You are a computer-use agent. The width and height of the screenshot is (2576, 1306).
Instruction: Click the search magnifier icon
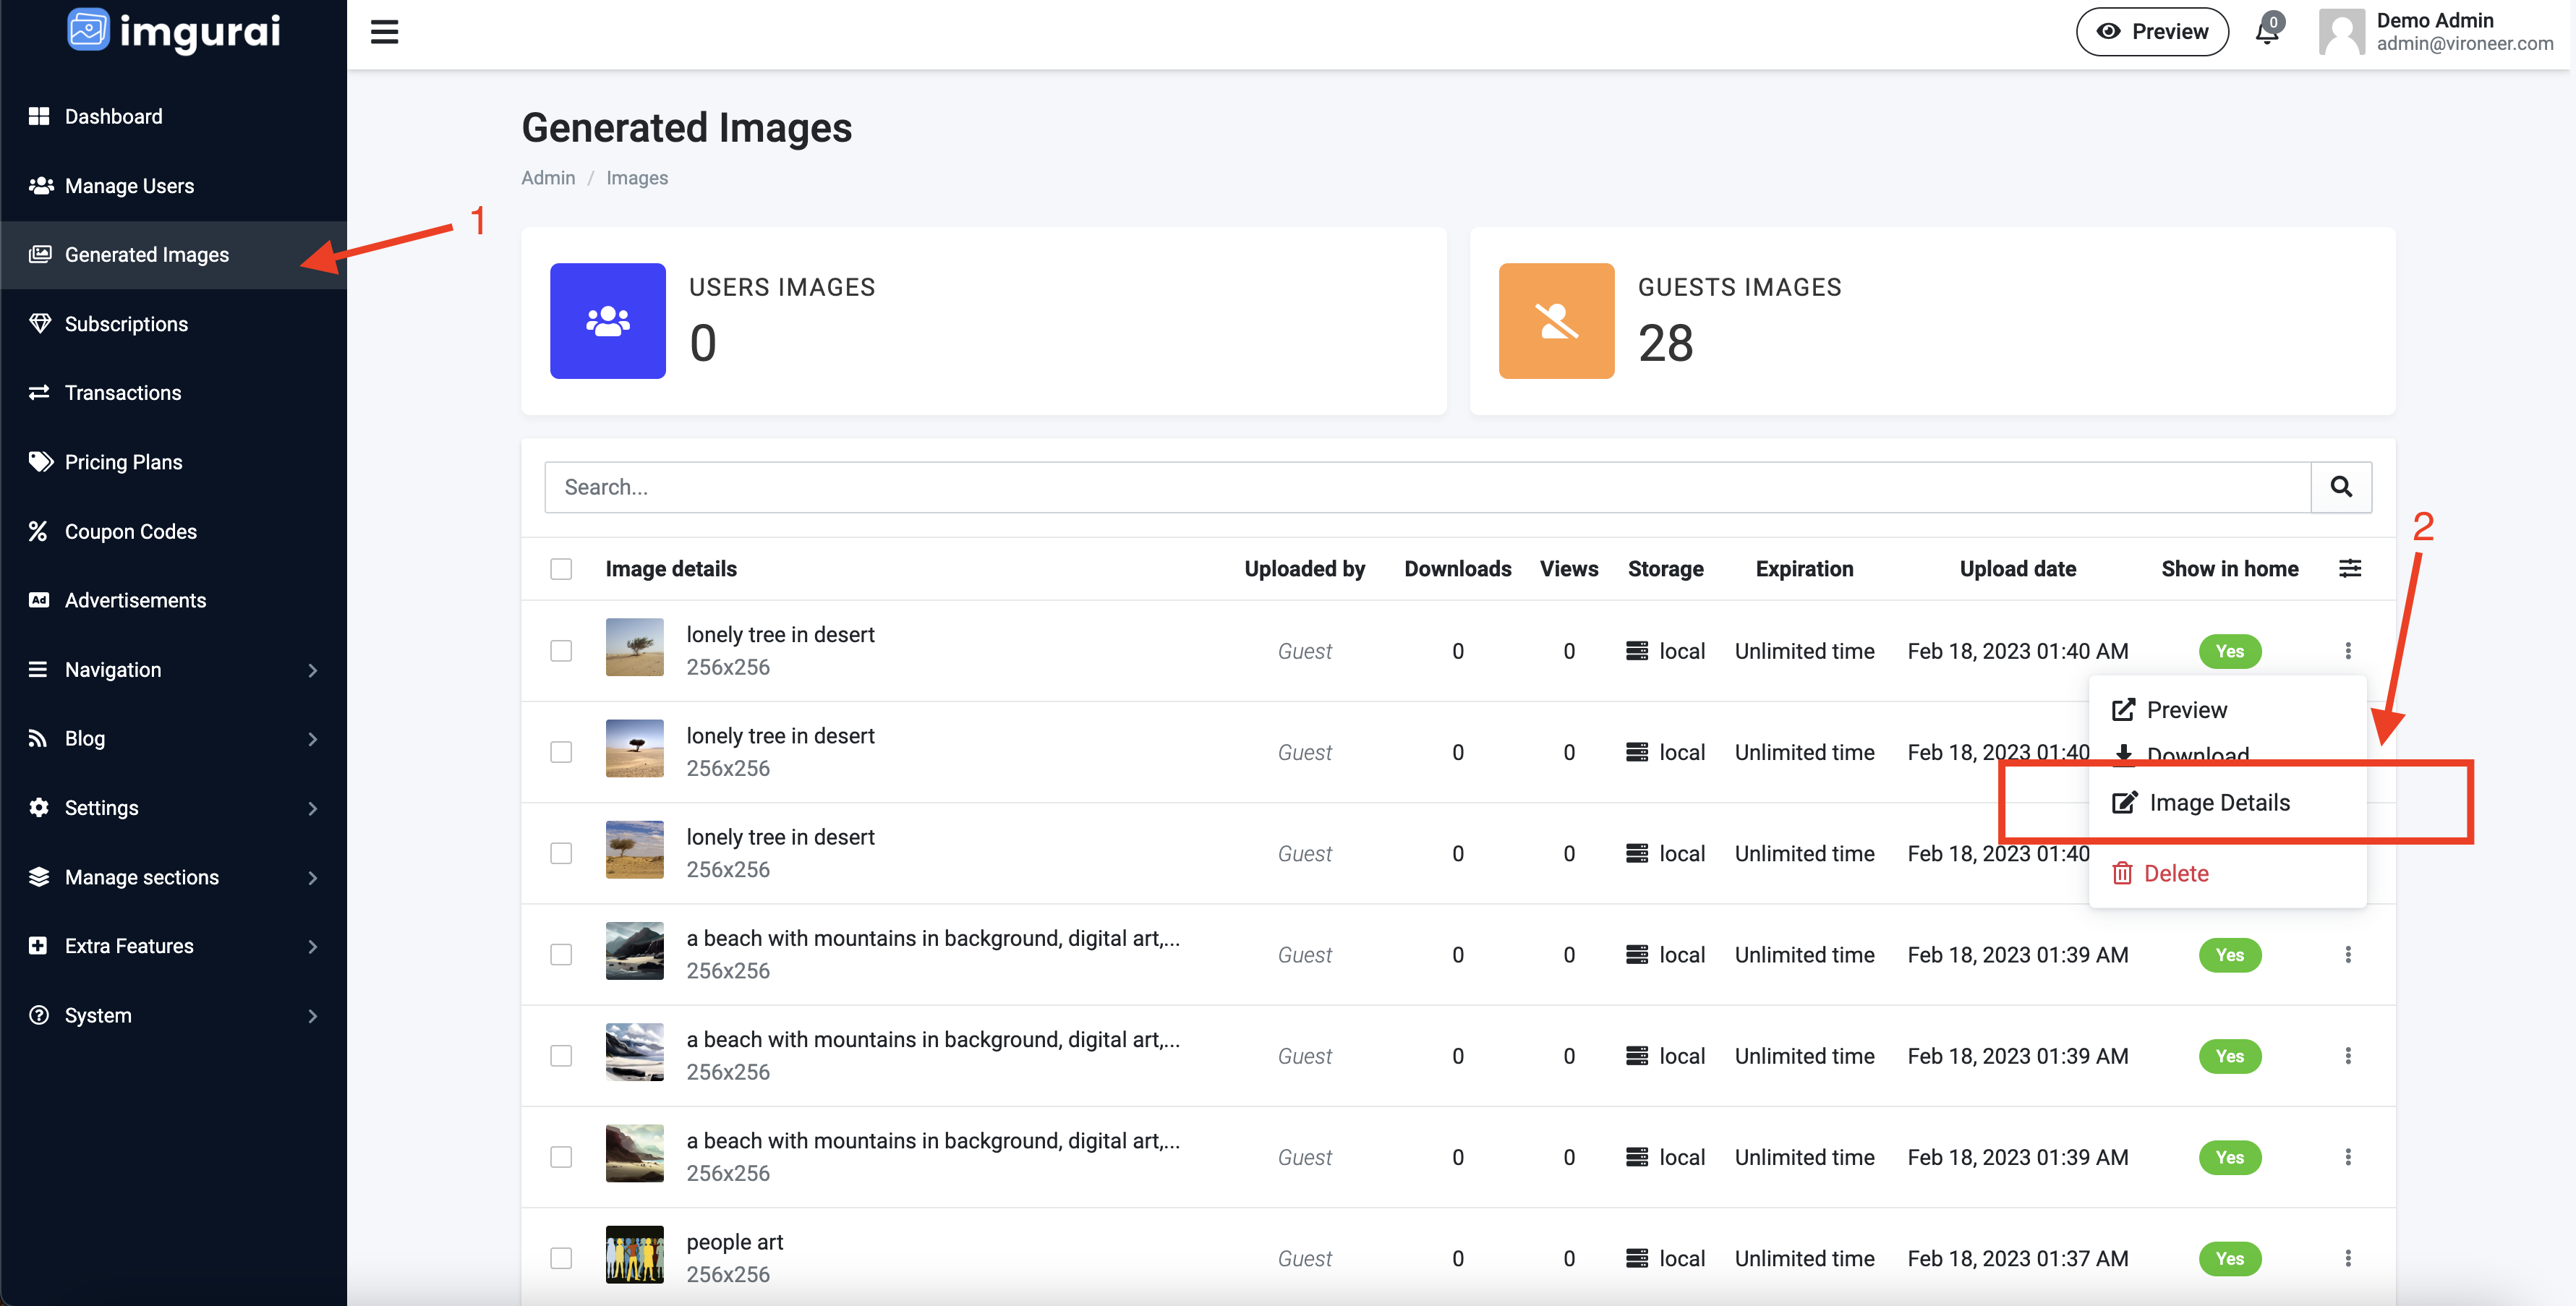pos(2340,487)
